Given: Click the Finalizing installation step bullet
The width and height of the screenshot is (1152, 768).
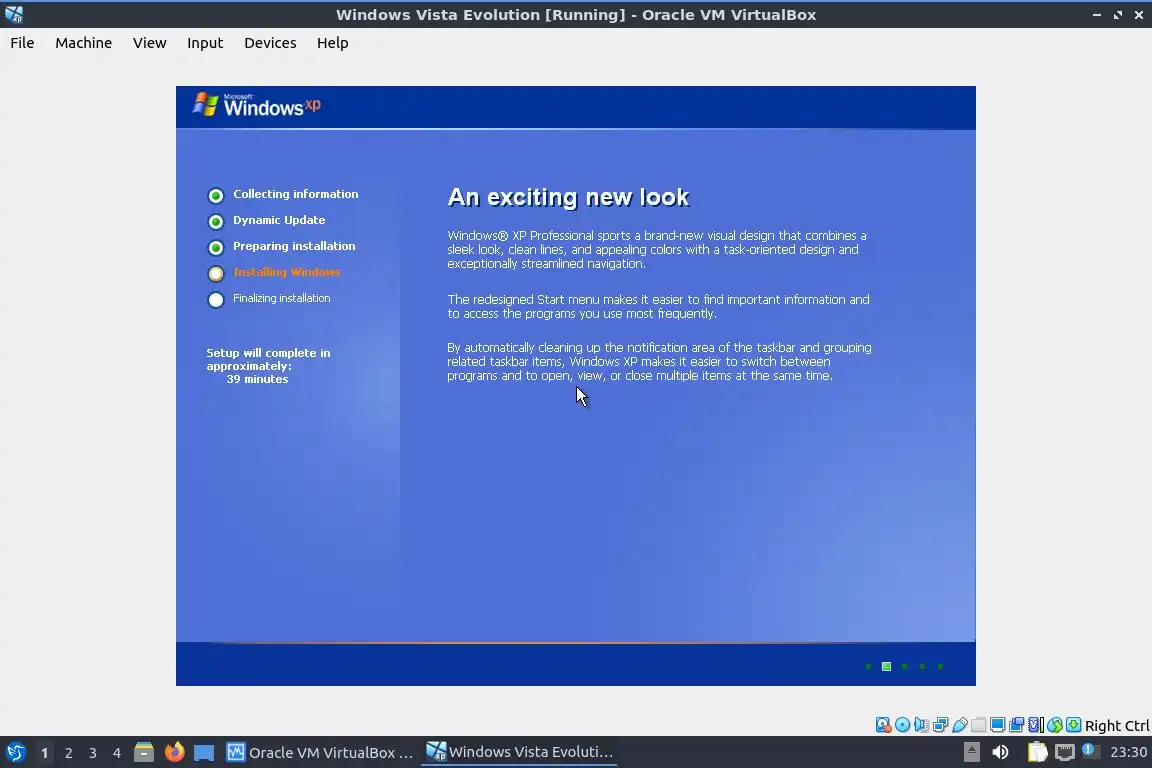Looking at the screenshot, I should 215,300.
